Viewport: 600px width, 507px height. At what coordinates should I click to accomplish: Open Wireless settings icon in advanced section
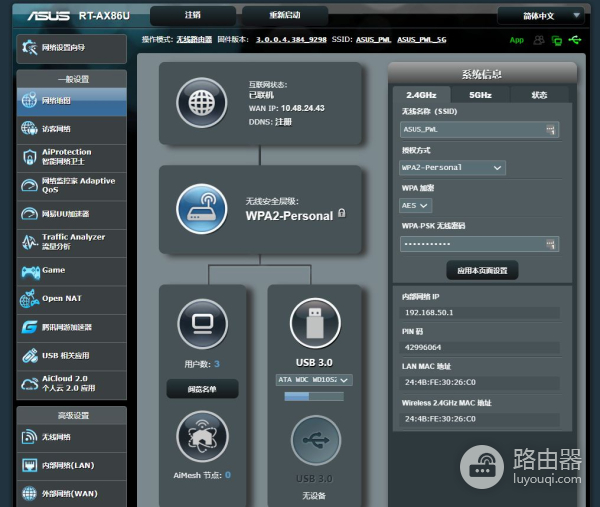click(x=29, y=437)
